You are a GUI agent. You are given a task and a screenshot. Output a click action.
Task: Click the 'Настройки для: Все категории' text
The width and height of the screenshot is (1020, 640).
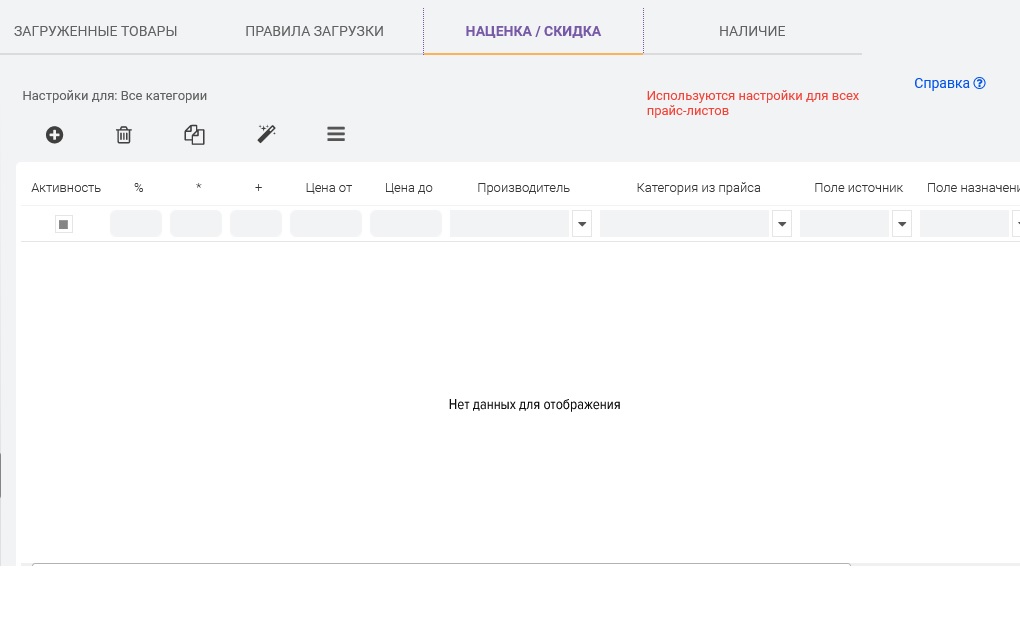coord(114,96)
